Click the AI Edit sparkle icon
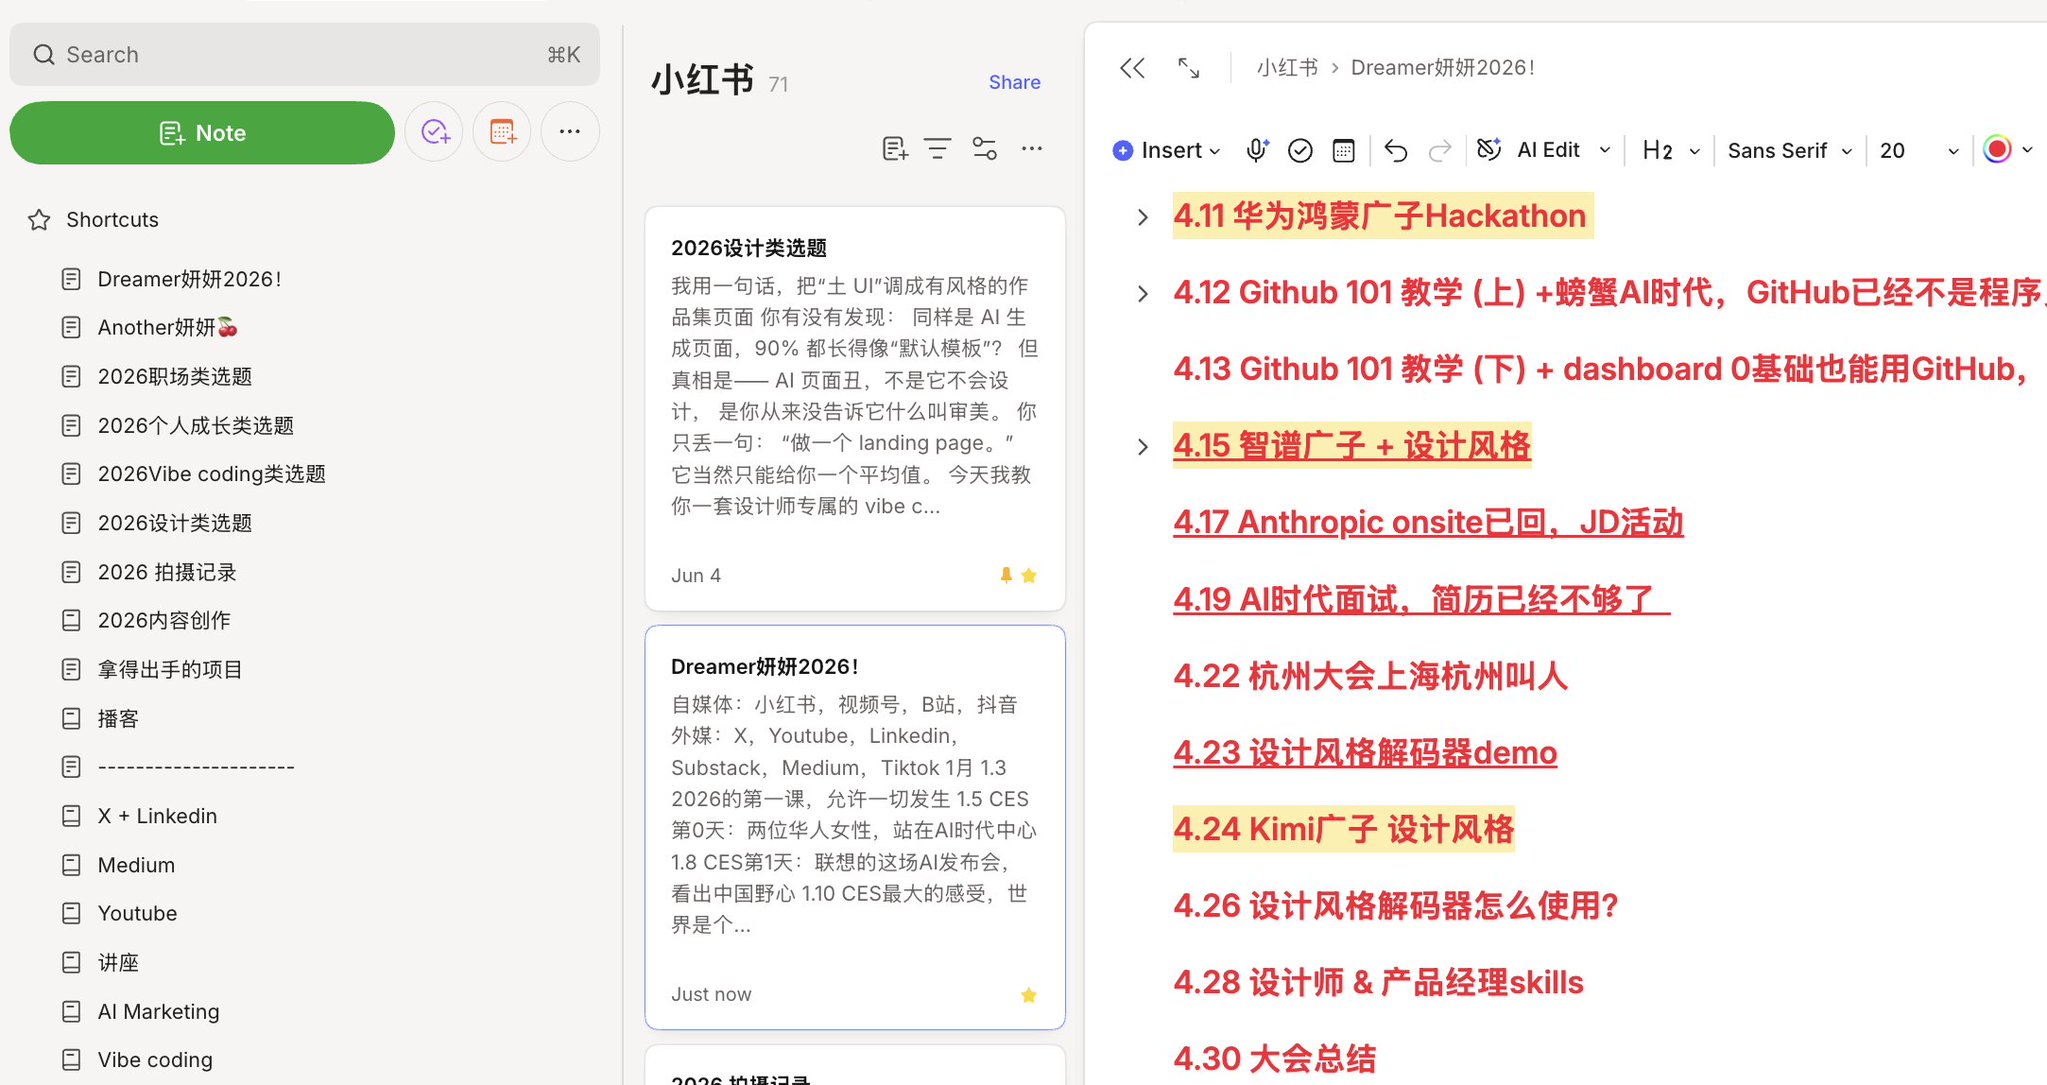 (x=1489, y=149)
